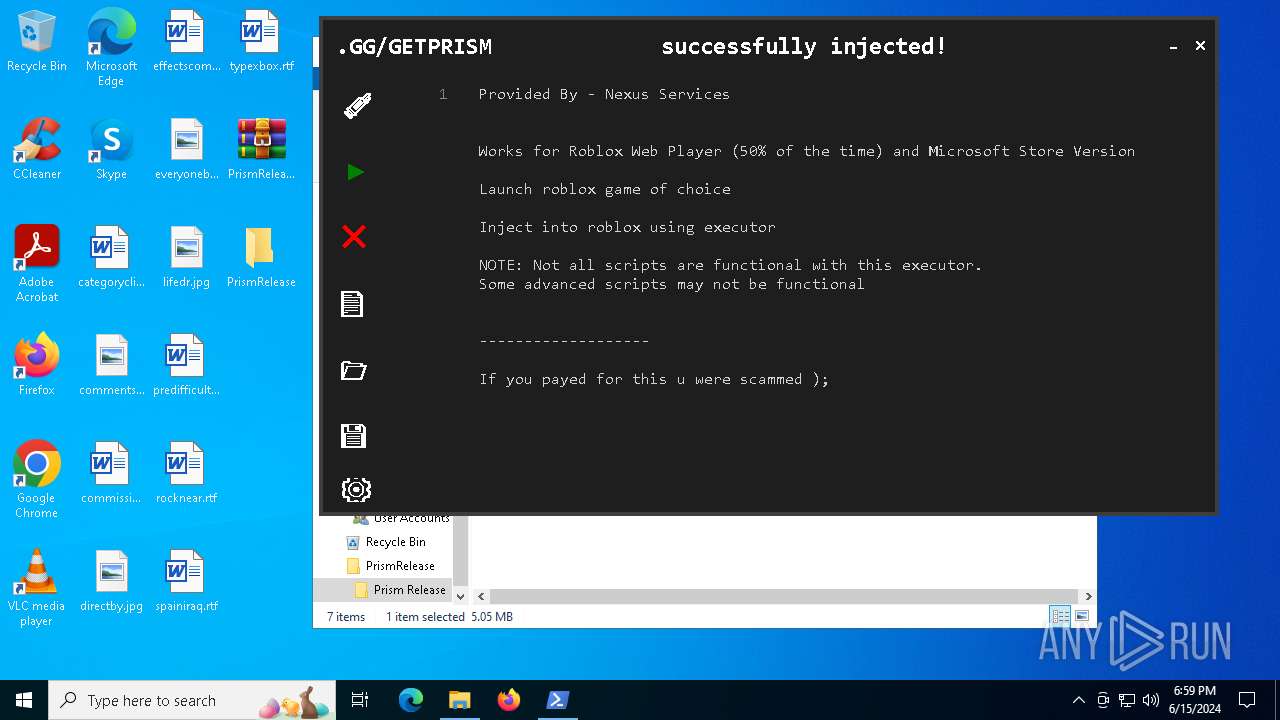Click the Explorer horizontal scrollbar thumb
The image size is (1280, 720).
(783, 596)
